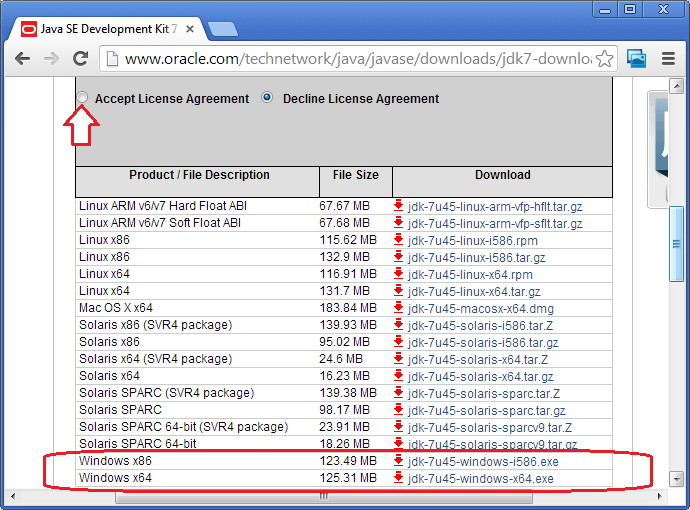Click the vertical scrollbar down arrow

677,479
